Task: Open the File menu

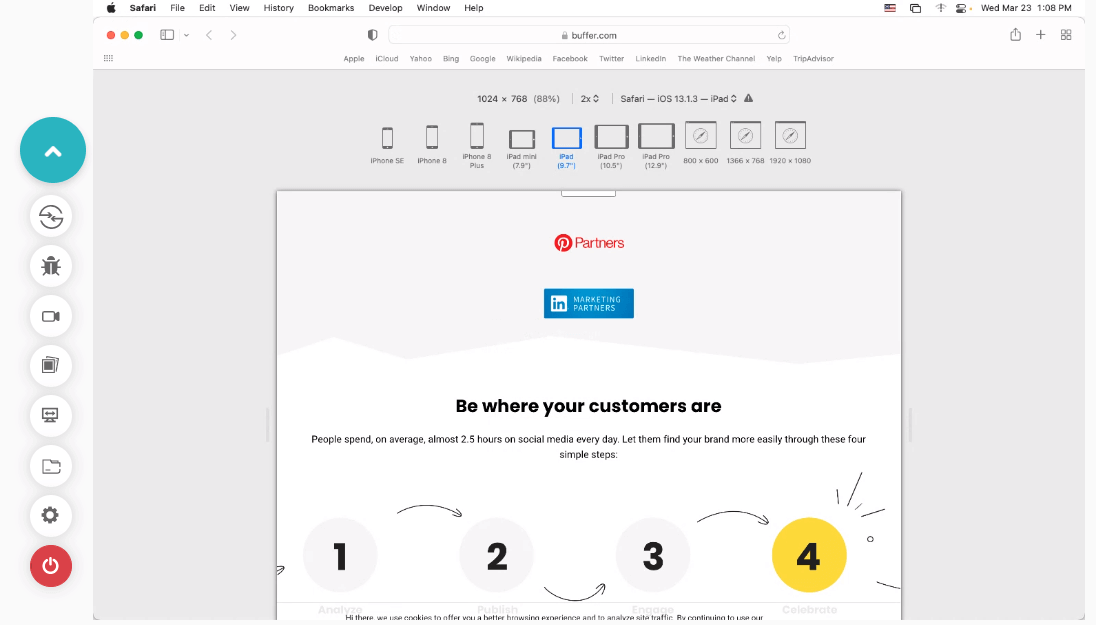Action: coord(178,8)
